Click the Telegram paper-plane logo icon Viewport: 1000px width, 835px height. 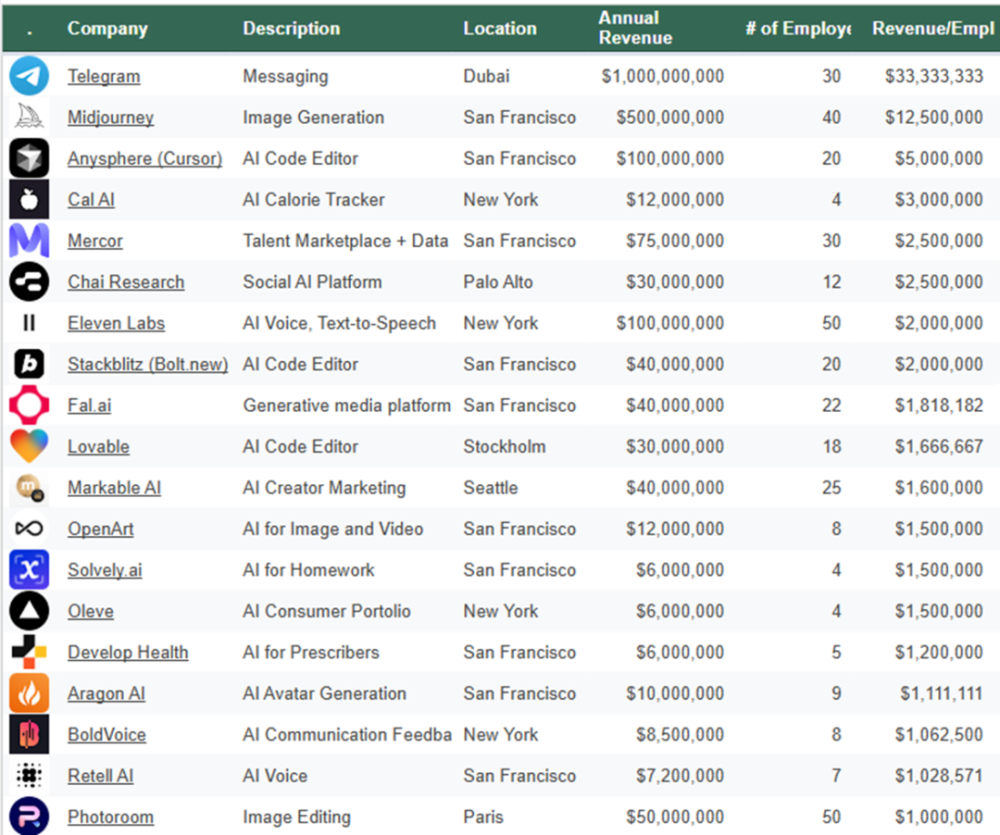[29, 76]
